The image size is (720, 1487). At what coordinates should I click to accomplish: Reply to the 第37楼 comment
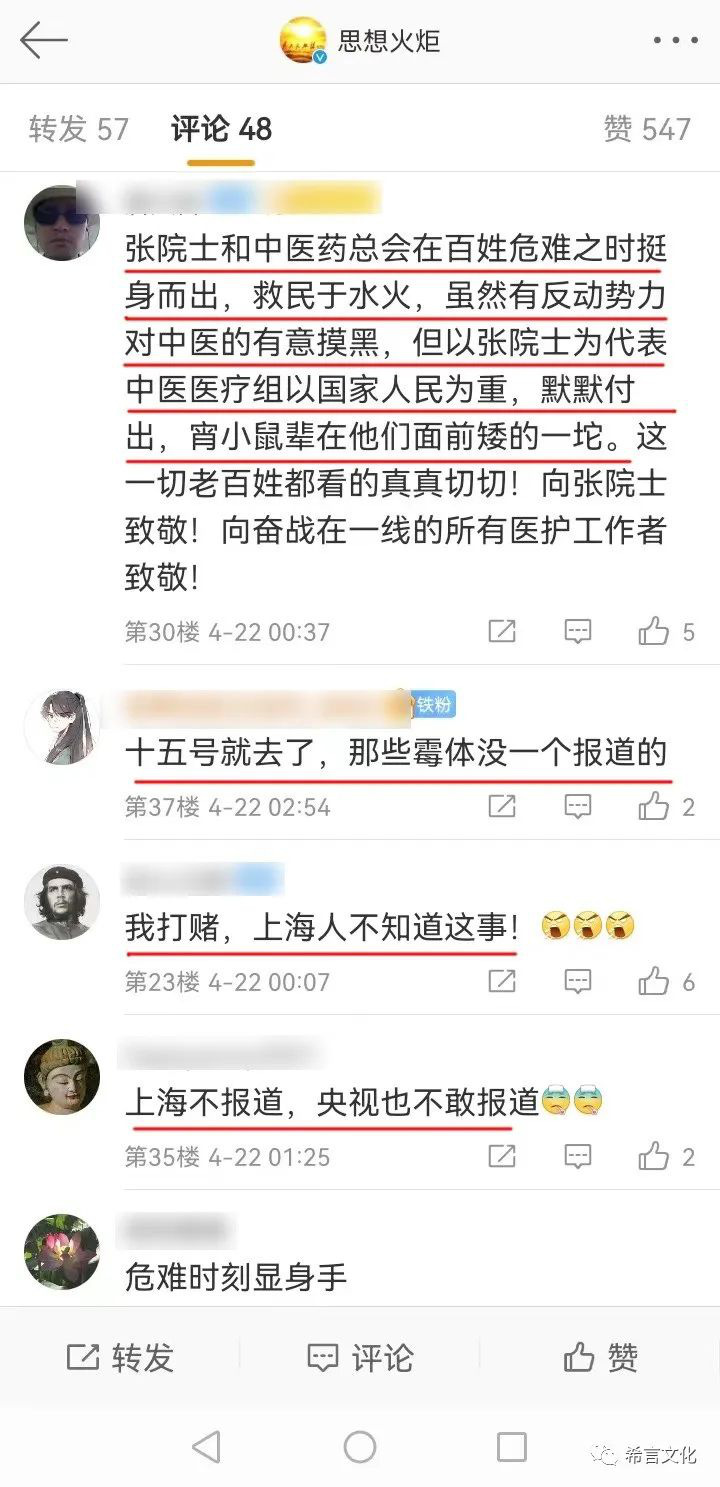[x=578, y=806]
